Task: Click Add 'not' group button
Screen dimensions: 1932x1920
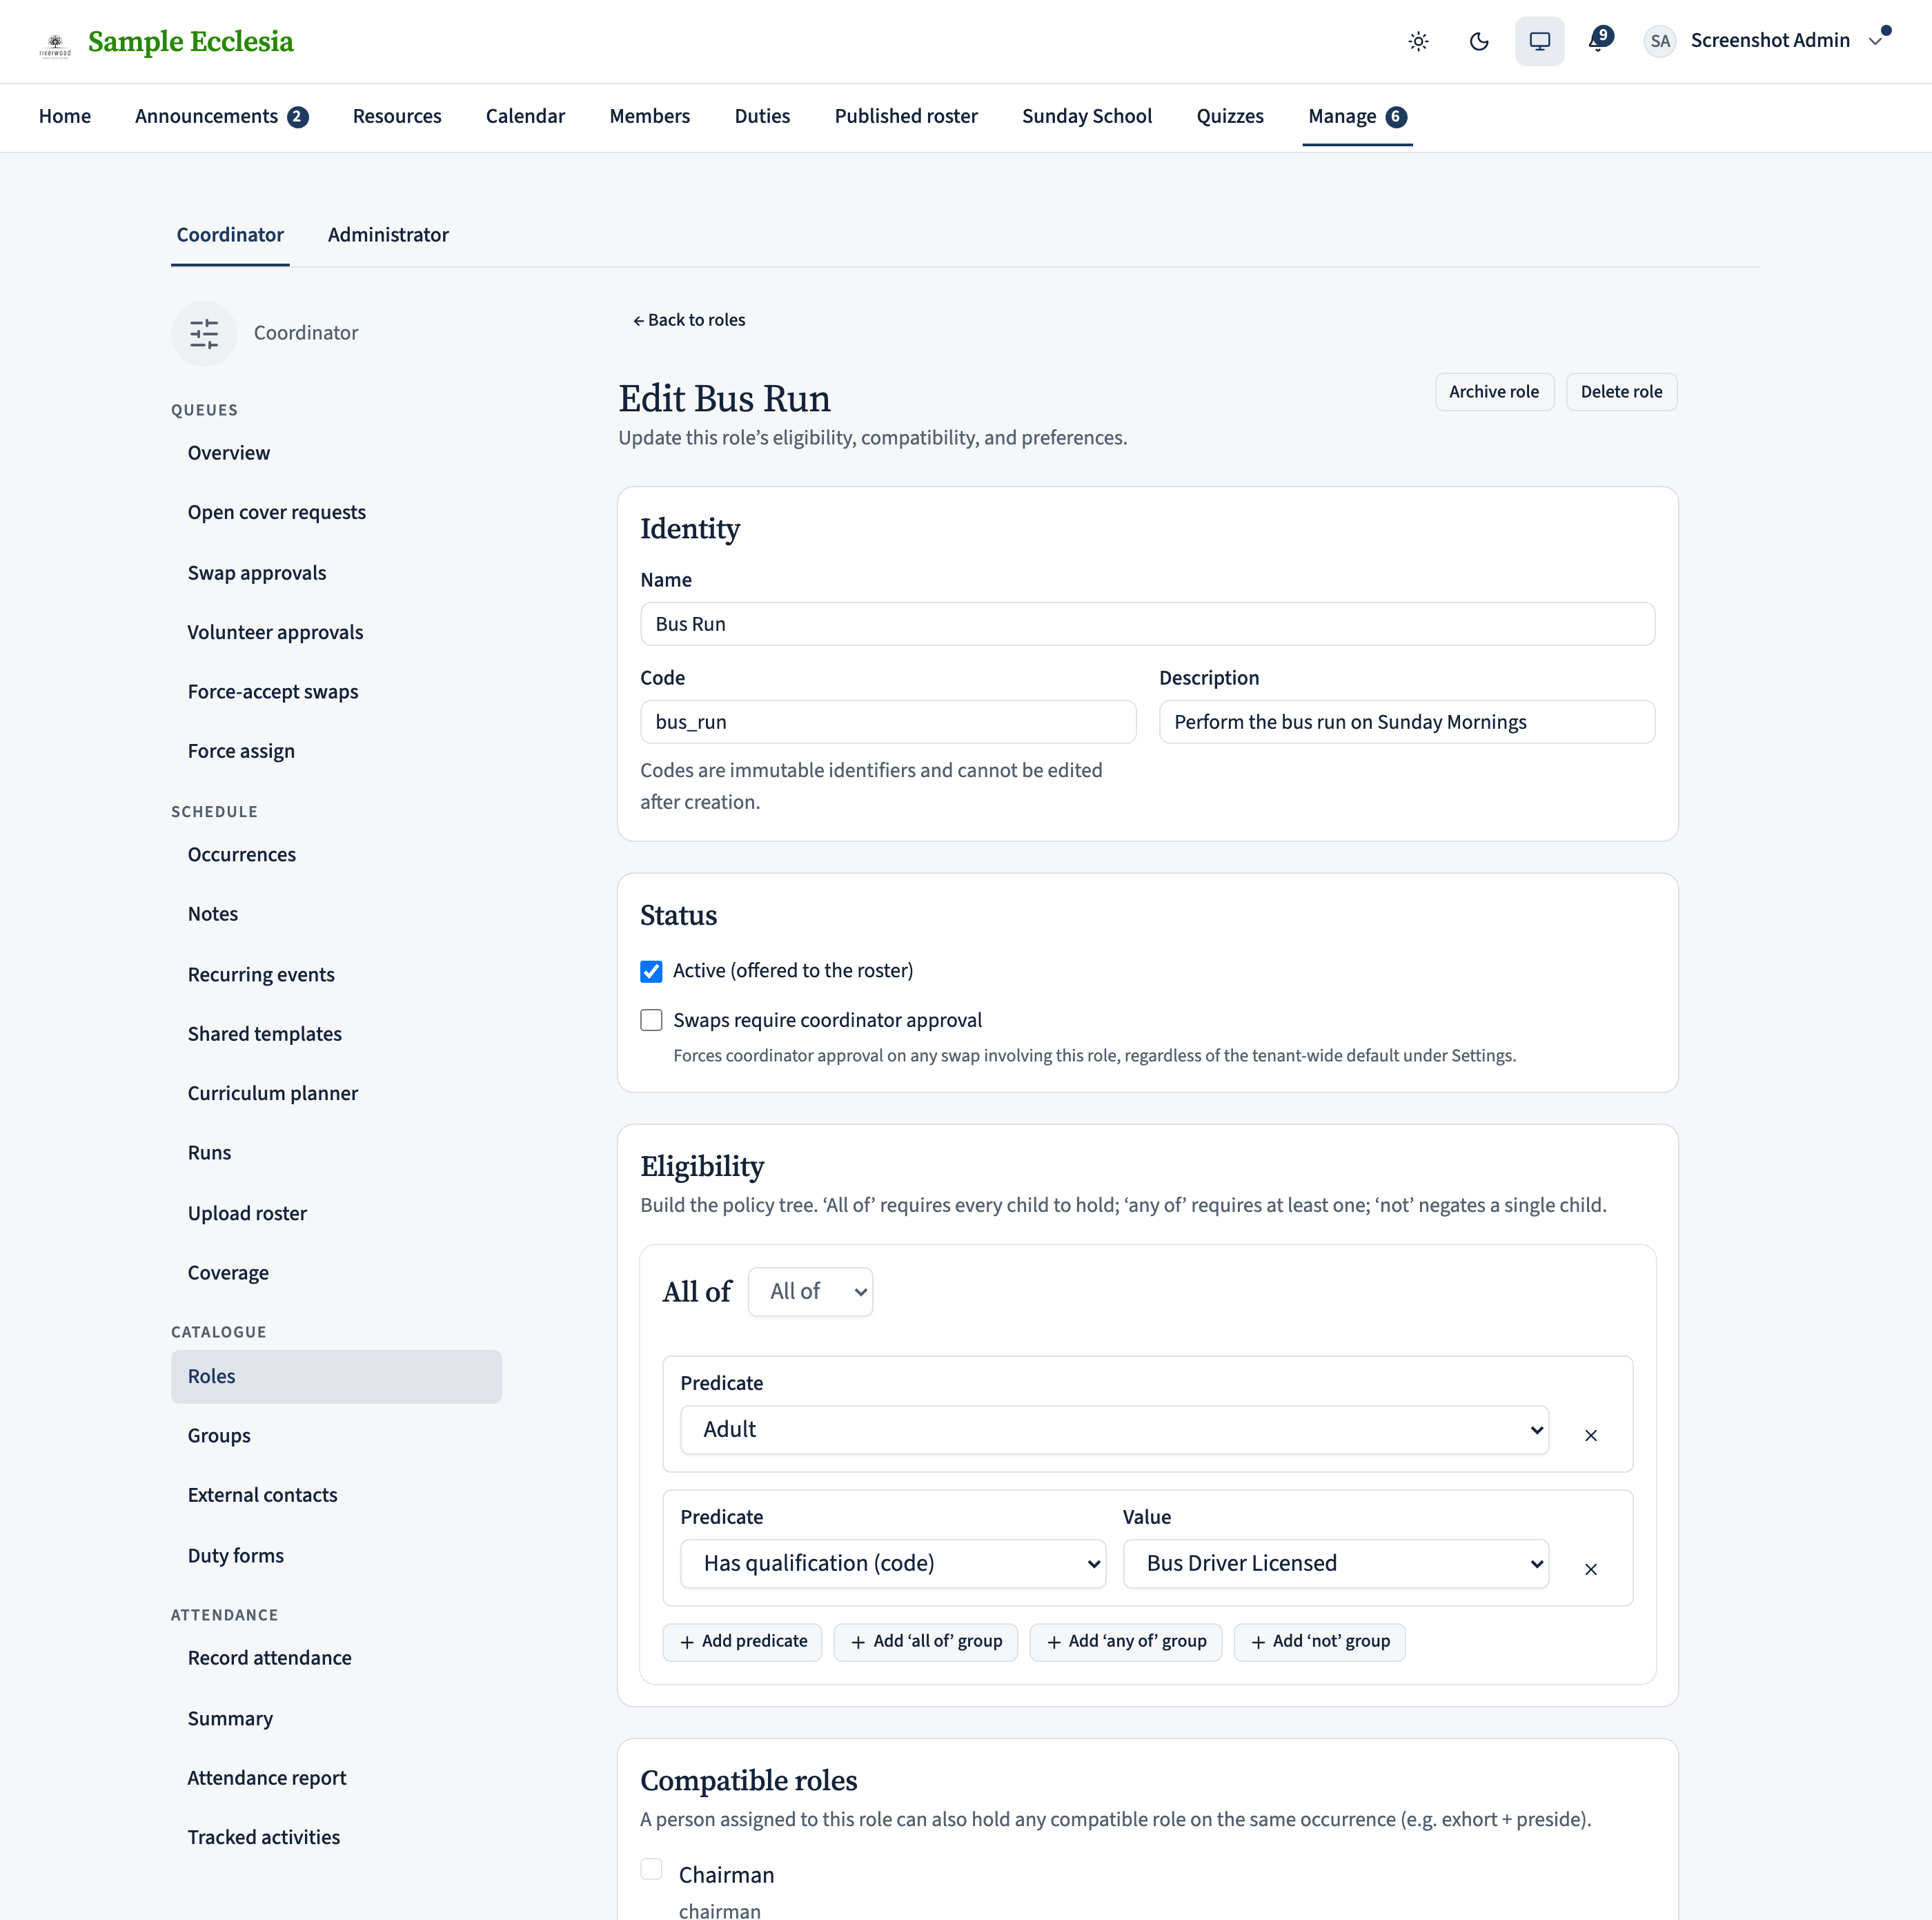Action: point(1319,1642)
